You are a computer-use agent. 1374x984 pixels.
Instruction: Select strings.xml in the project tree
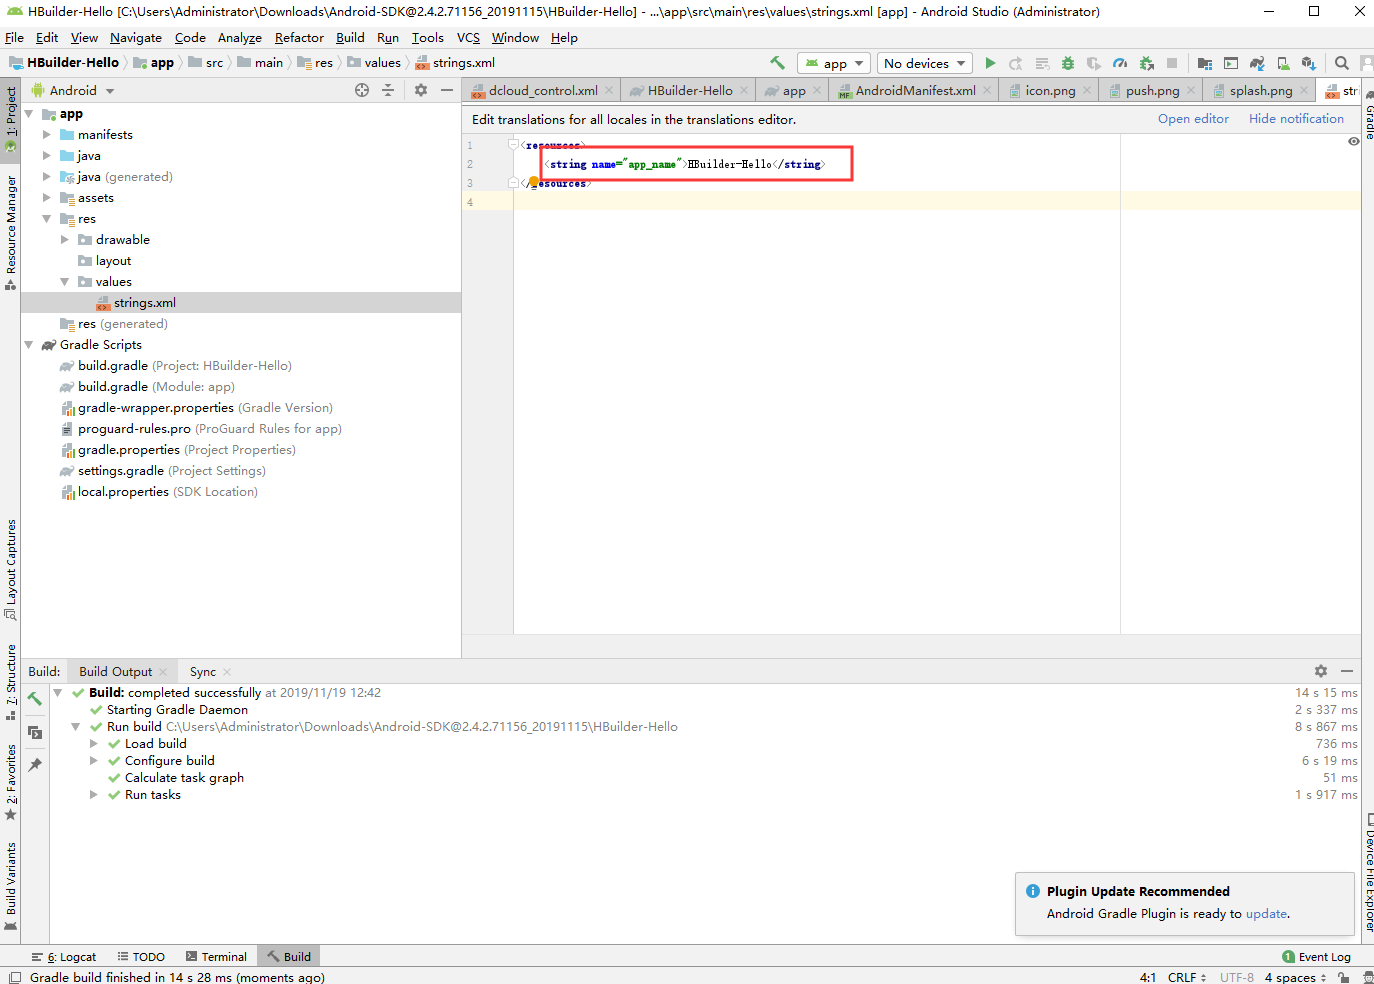pyautogui.click(x=144, y=303)
